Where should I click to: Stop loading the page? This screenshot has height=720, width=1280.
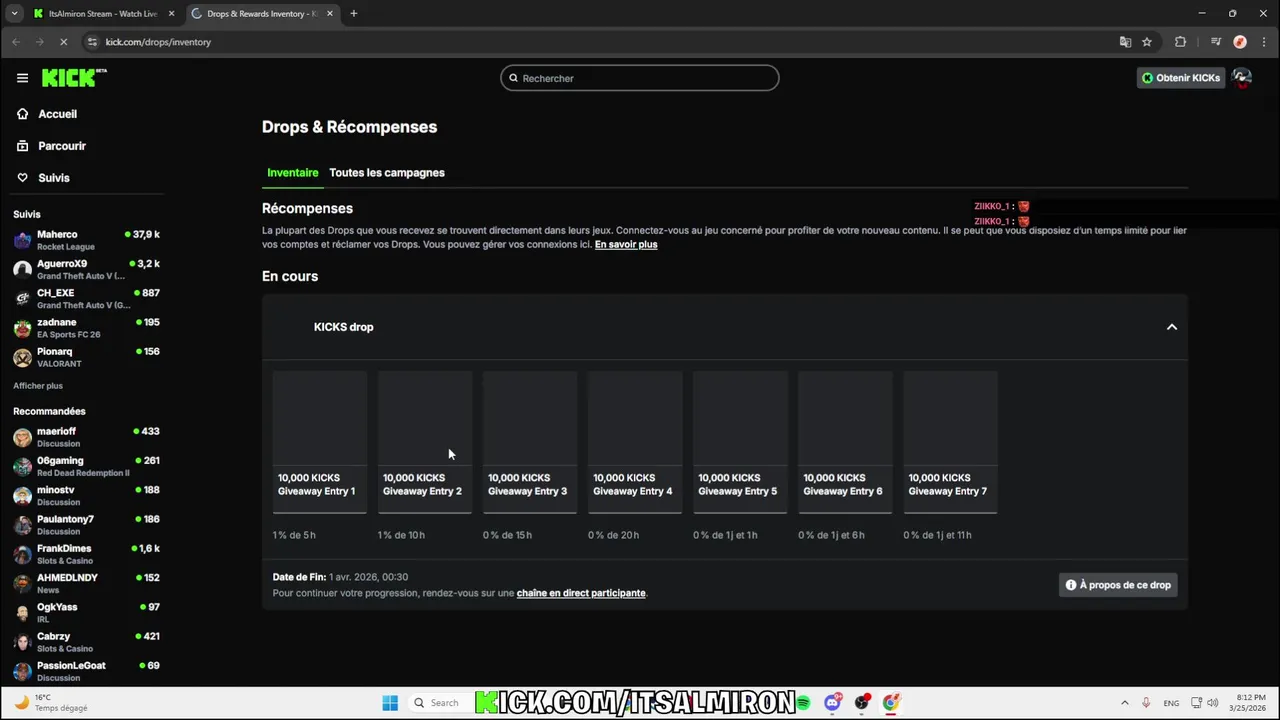(64, 42)
